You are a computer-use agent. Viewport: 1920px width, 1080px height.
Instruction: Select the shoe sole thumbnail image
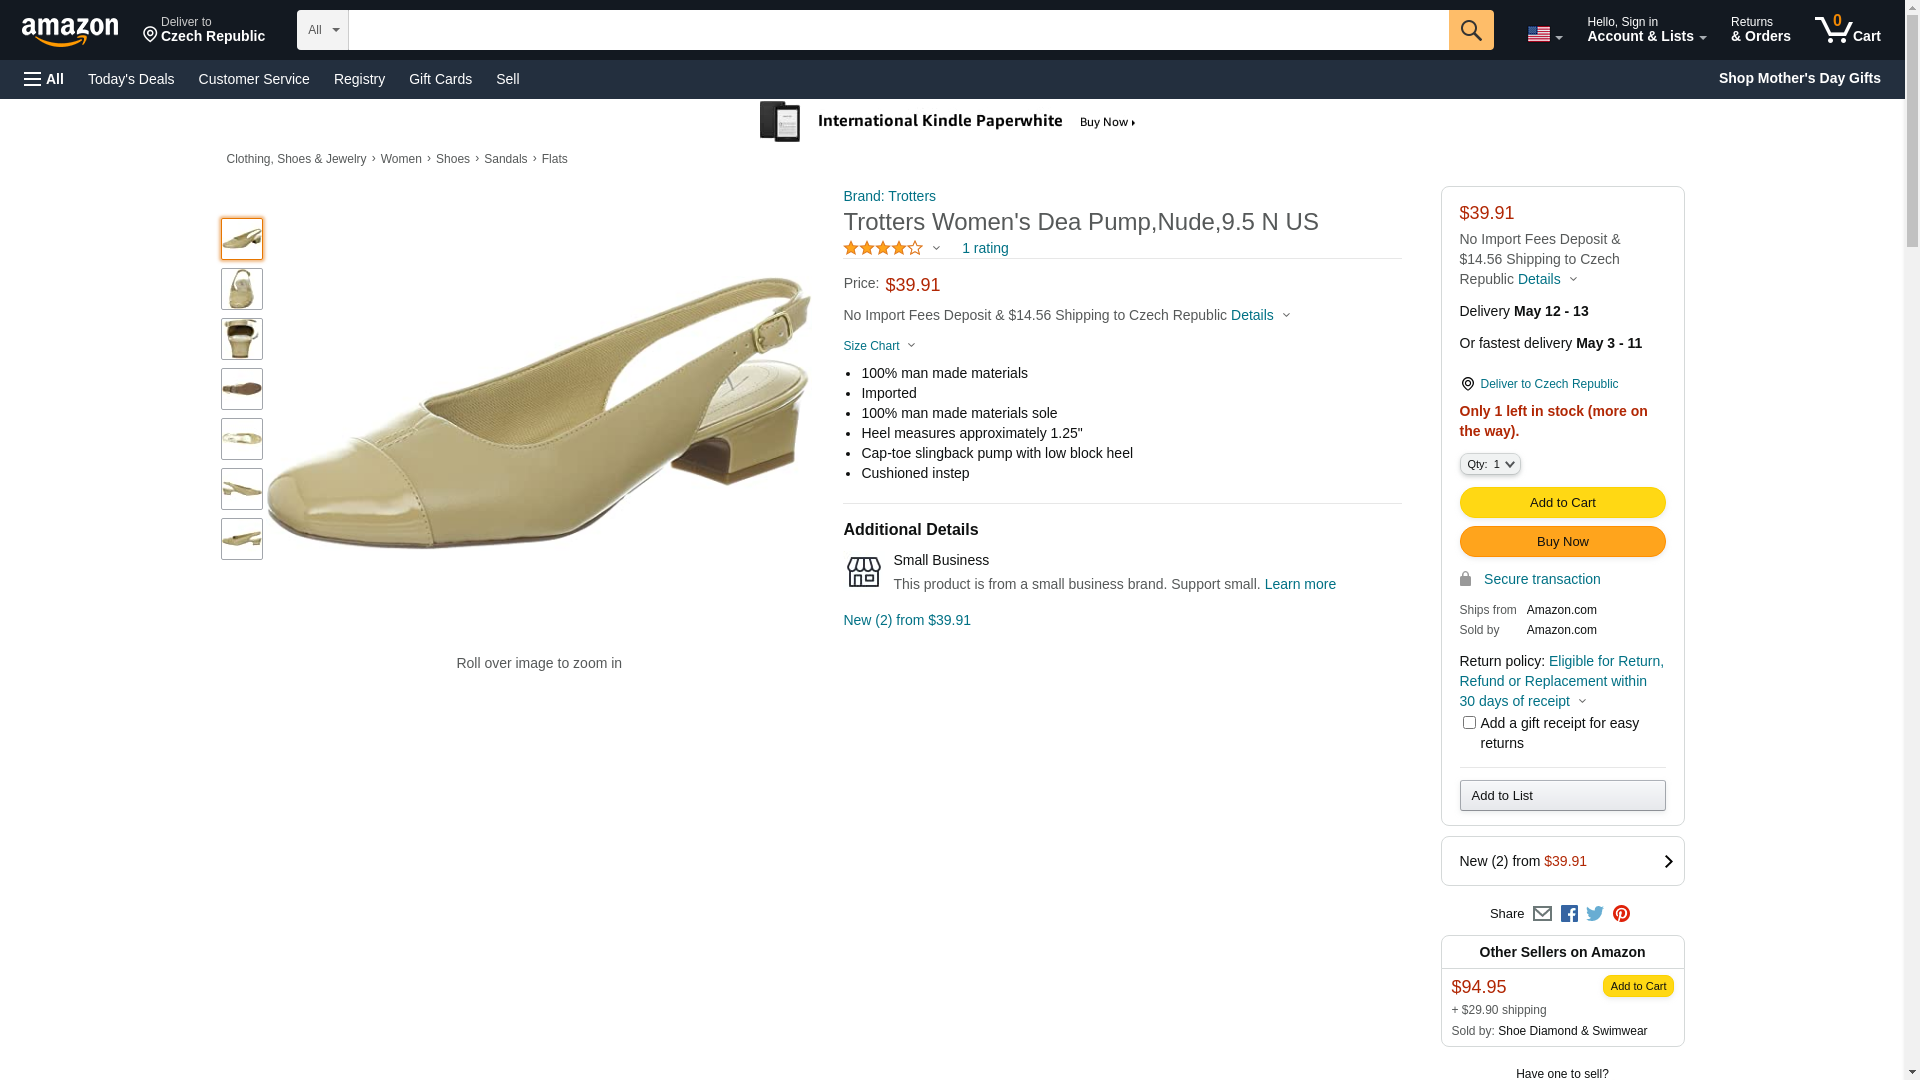click(x=242, y=389)
